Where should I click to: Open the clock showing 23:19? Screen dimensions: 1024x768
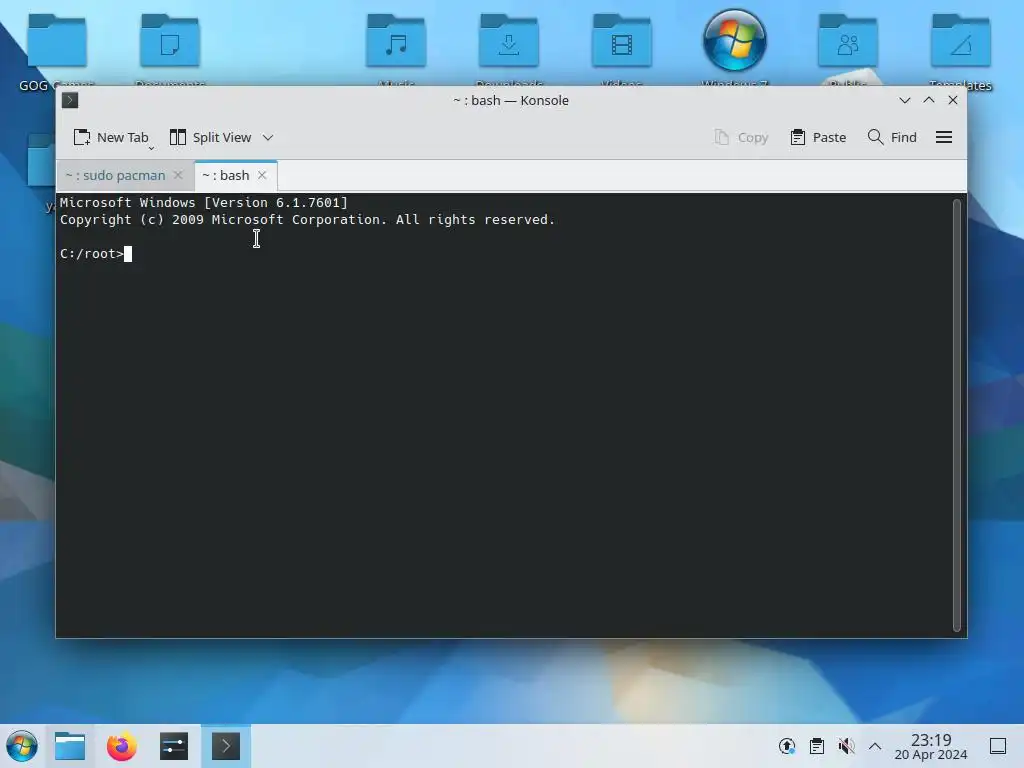coord(931,746)
